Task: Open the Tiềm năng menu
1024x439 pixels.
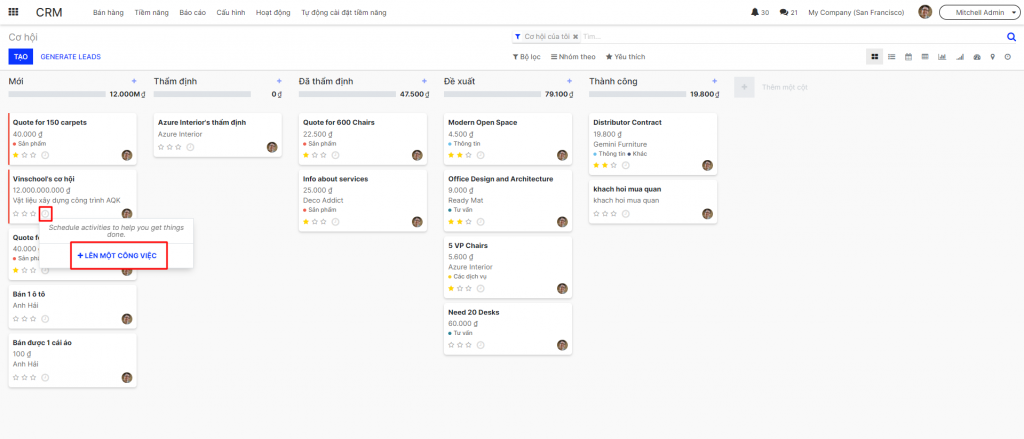Action: (151, 12)
